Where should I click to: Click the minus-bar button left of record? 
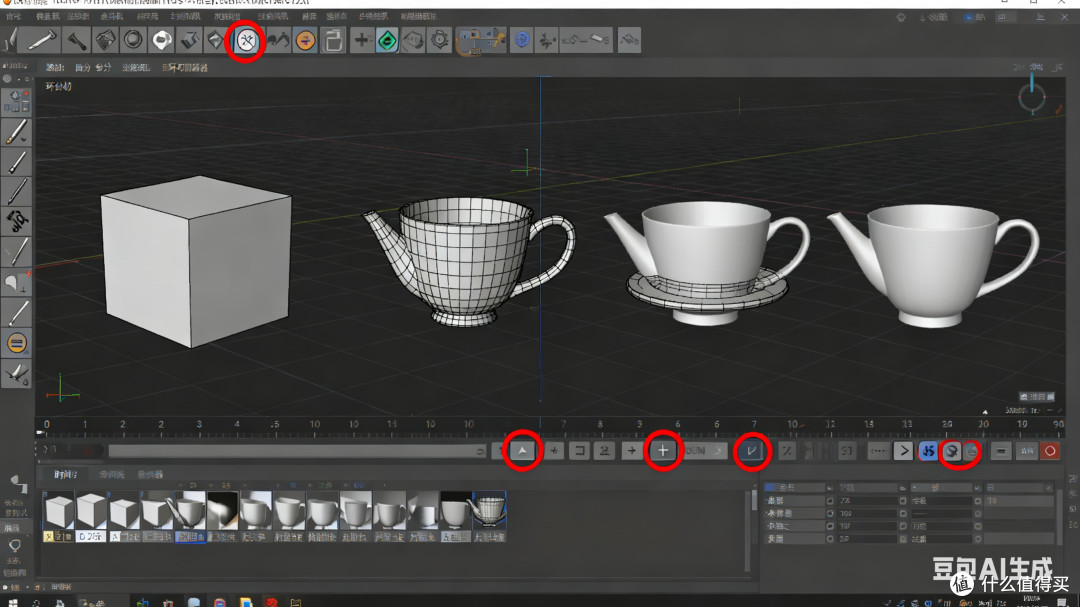(1001, 451)
